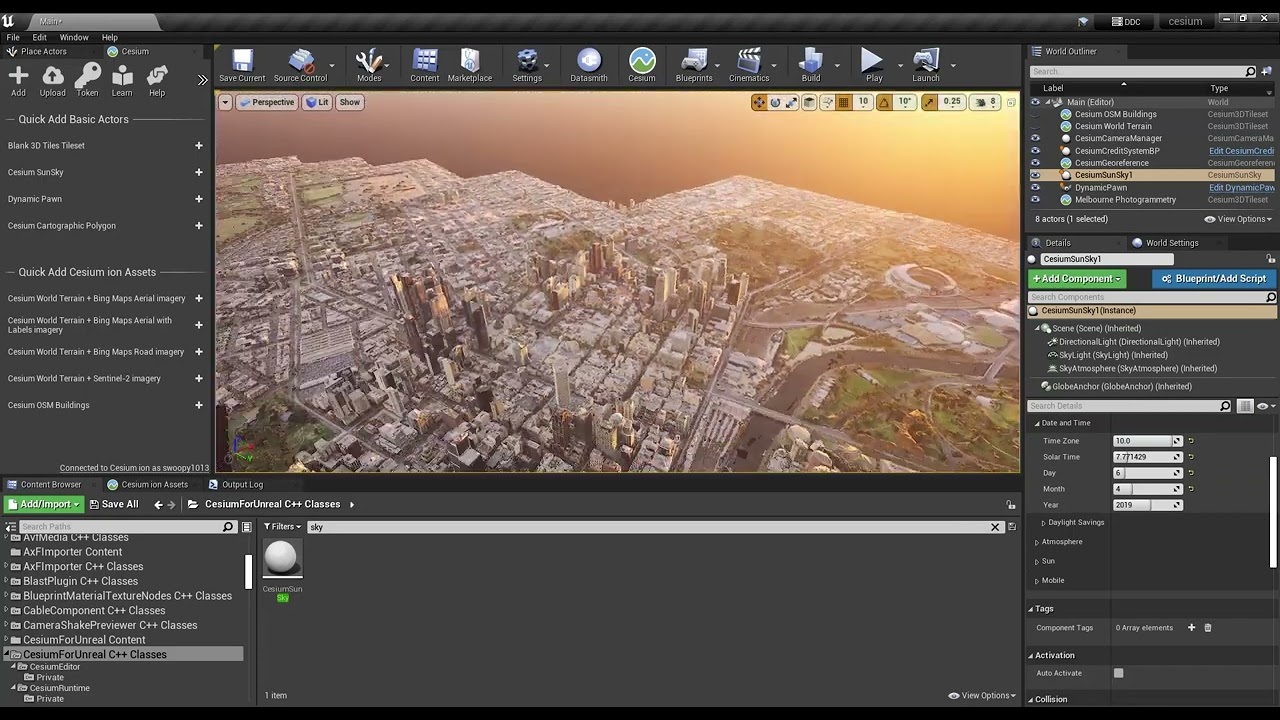The image size is (1280, 720).
Task: Click the Build toolbar icon
Action: point(811,65)
